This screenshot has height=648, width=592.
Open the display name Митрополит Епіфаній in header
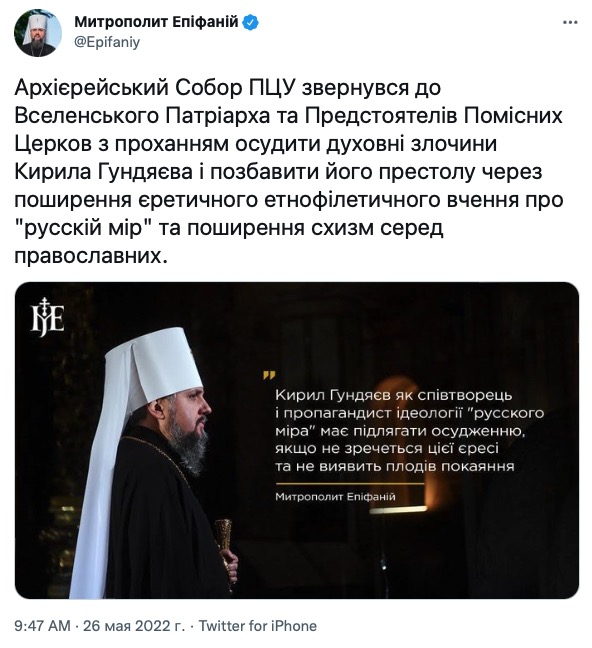click(156, 21)
